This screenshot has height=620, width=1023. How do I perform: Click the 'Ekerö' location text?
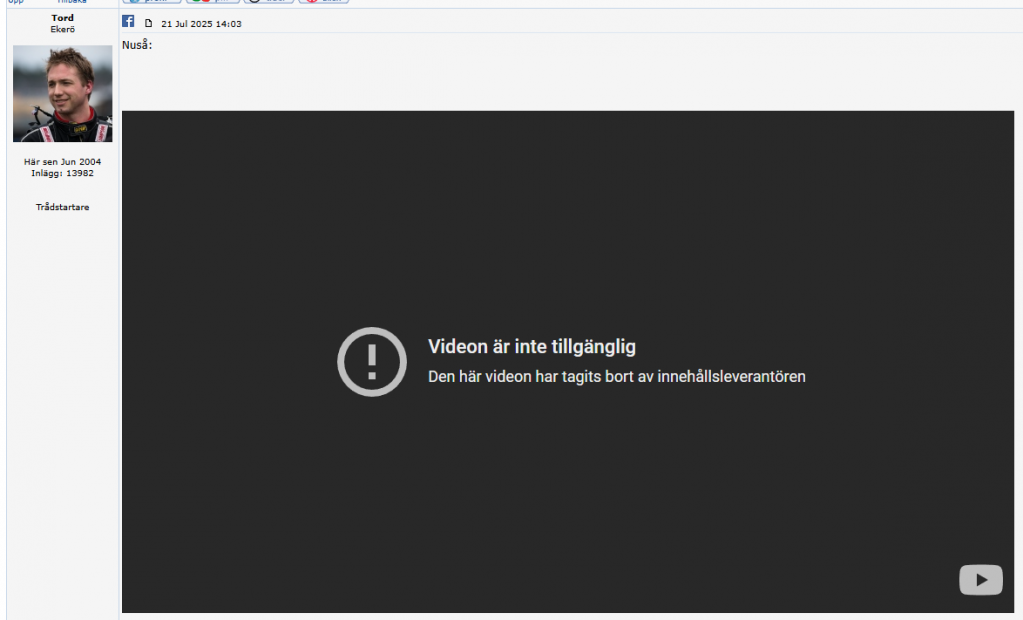point(63,29)
